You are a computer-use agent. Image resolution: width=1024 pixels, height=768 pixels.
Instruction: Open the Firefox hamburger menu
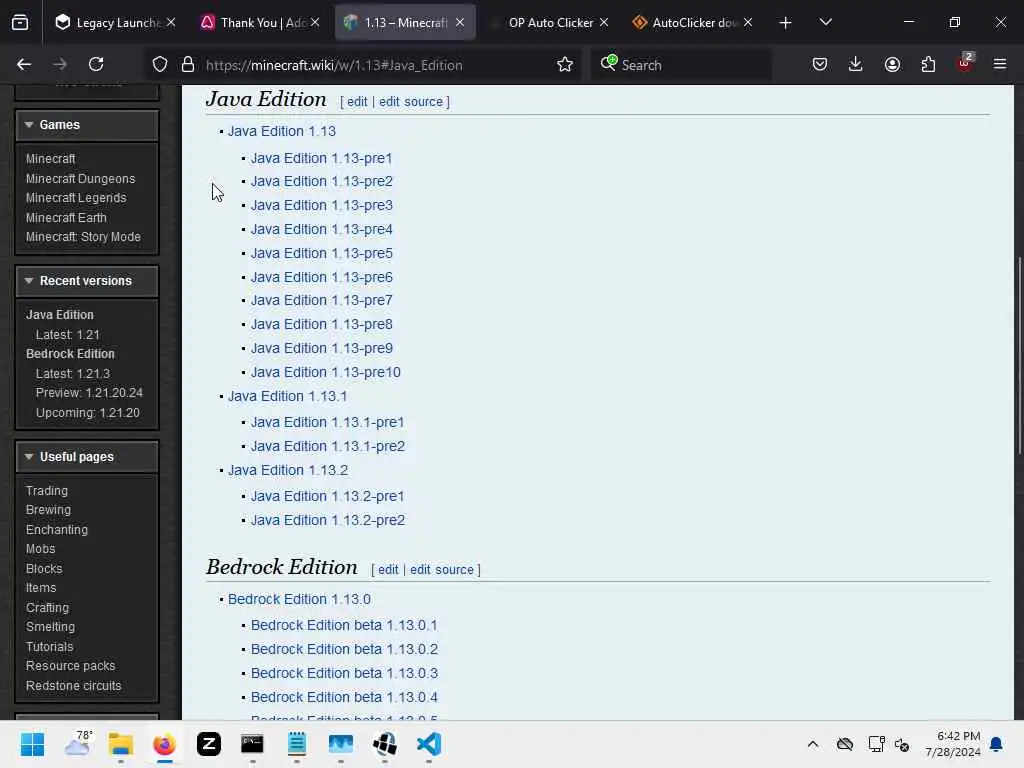[x=1000, y=64]
